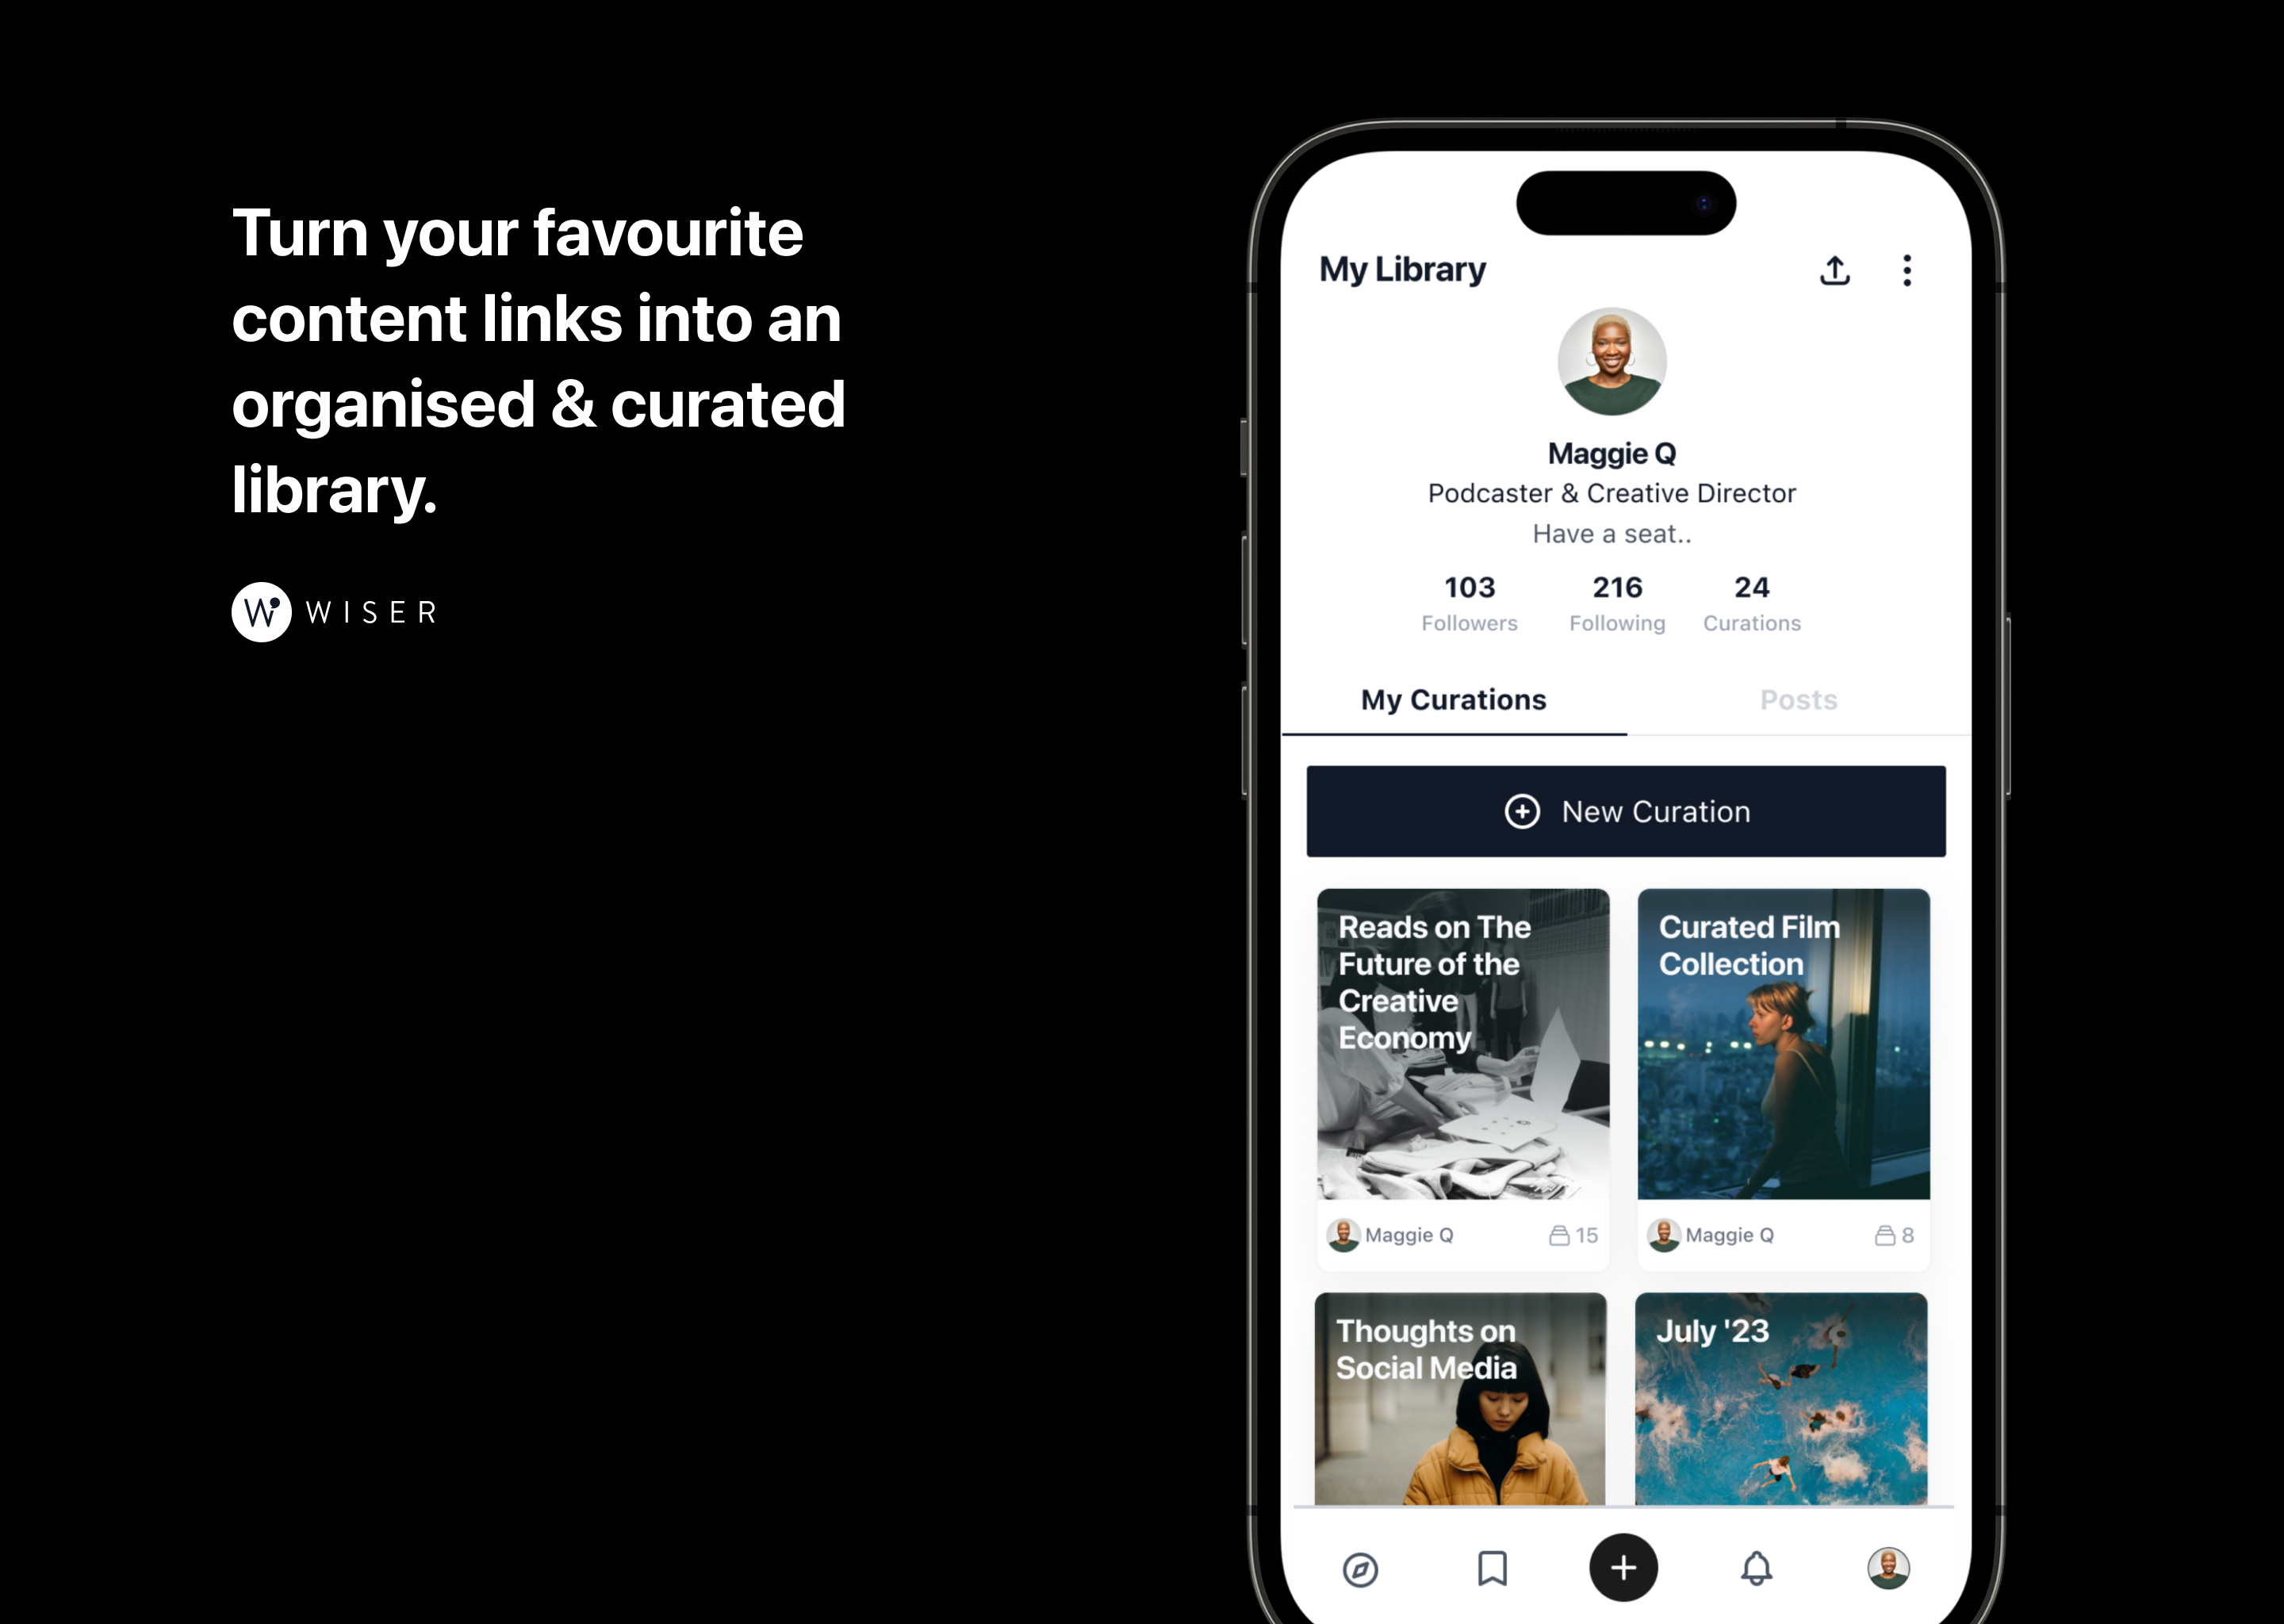Tap the New Curation plus circle icon
Viewport: 2284px width, 1624px height.
(1522, 810)
